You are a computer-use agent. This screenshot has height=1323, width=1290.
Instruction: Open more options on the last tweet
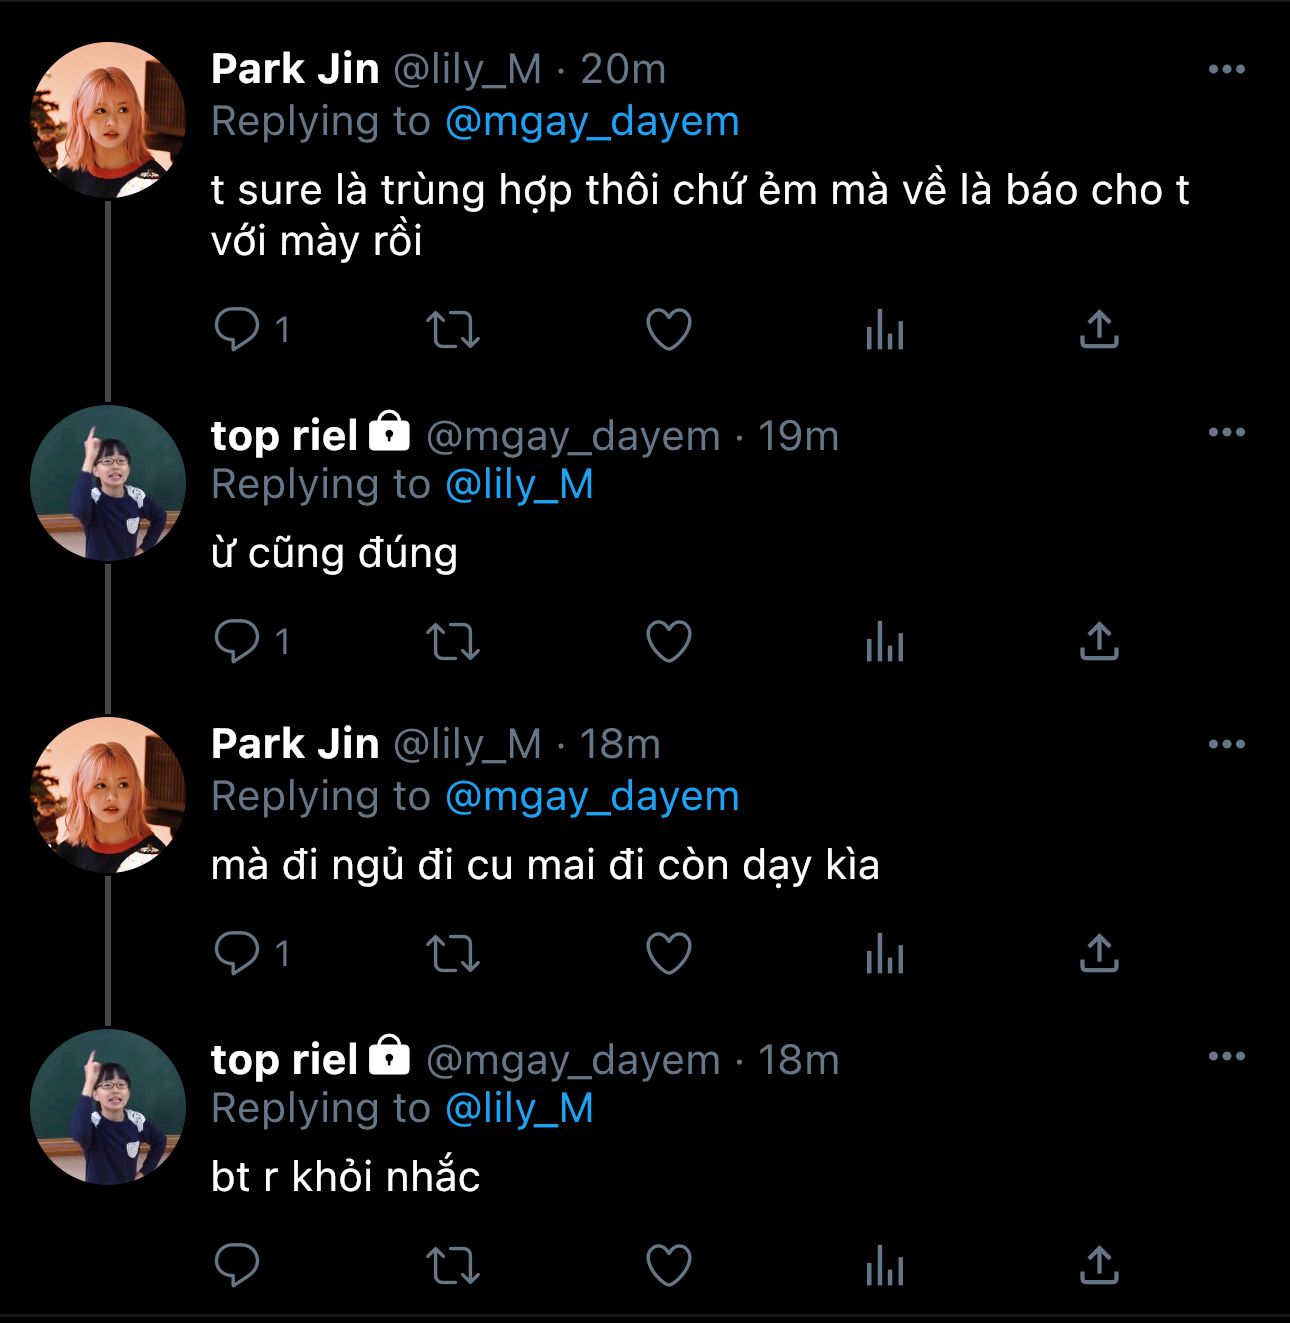(1226, 1056)
